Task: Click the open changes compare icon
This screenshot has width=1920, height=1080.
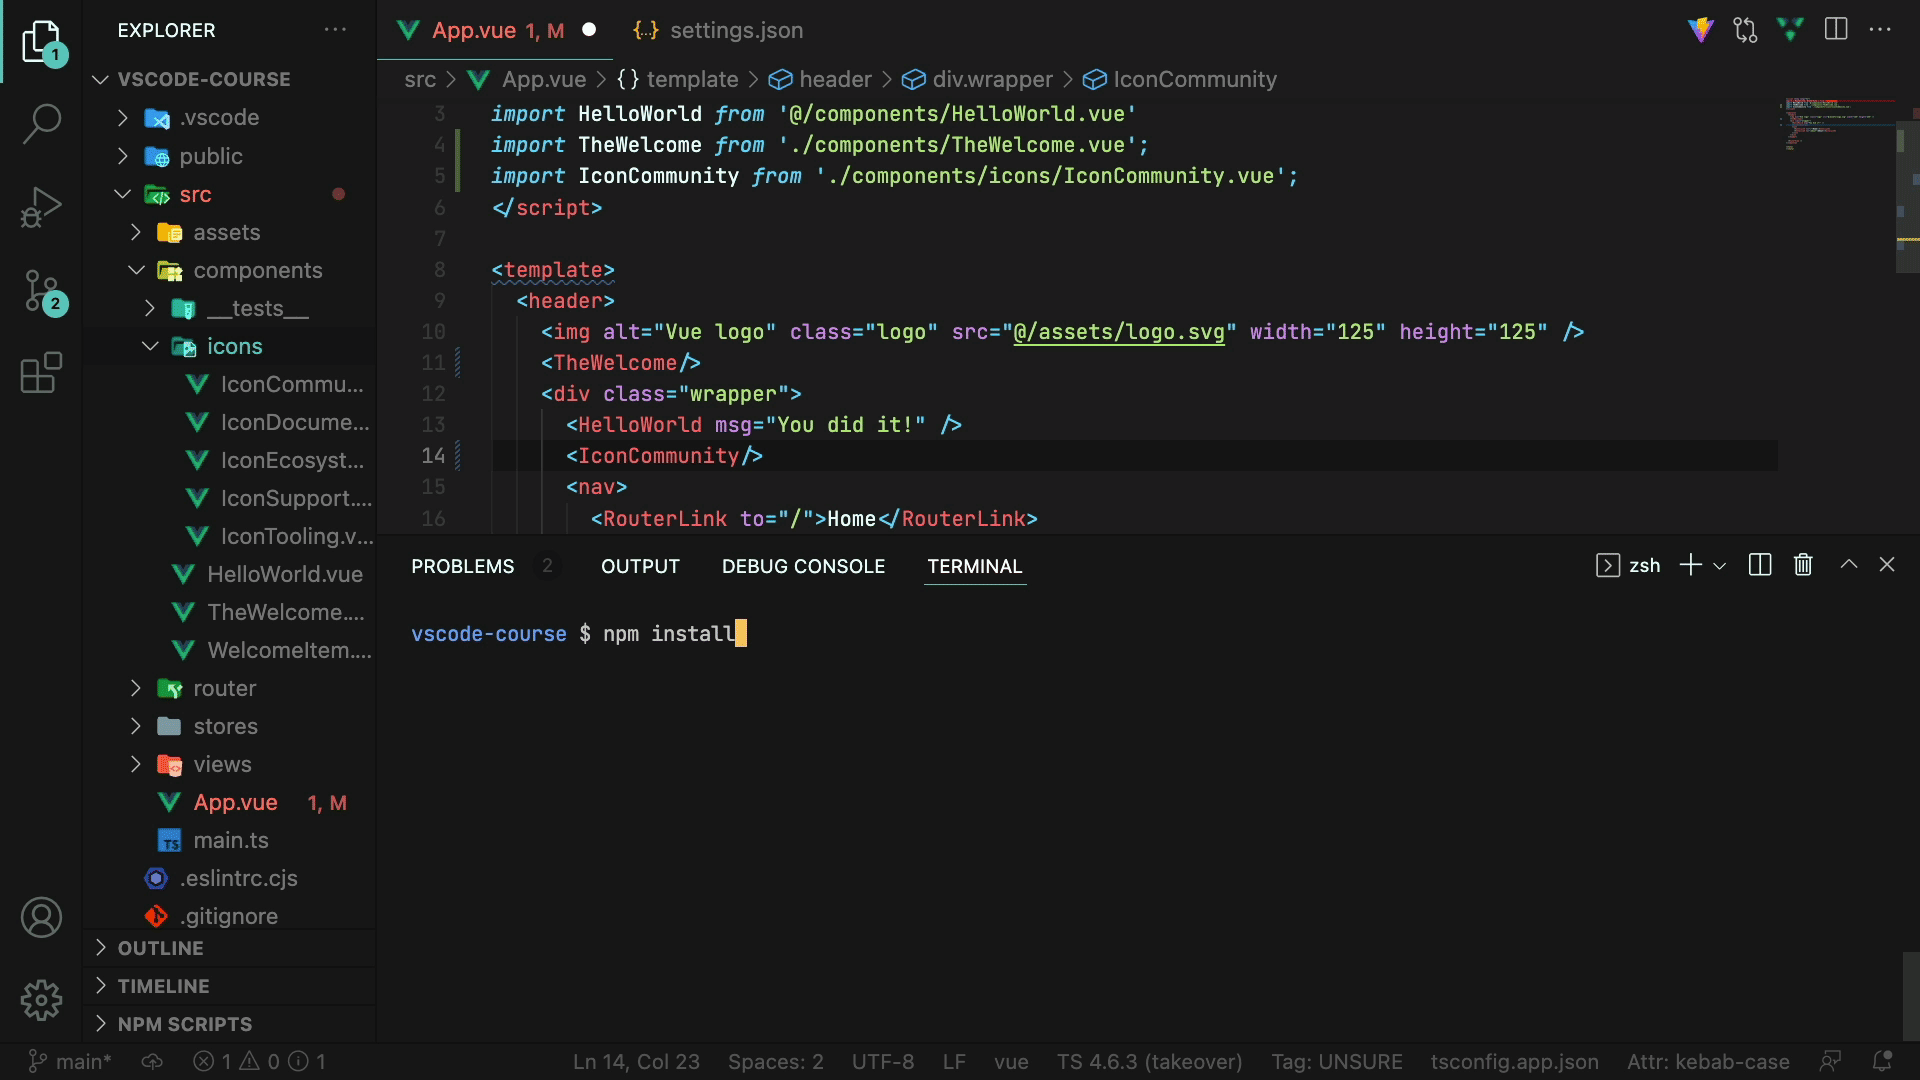Action: click(x=1746, y=30)
